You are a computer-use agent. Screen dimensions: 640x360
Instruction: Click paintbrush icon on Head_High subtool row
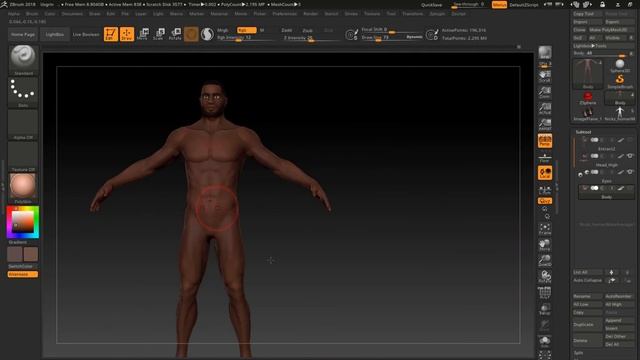click(x=621, y=156)
